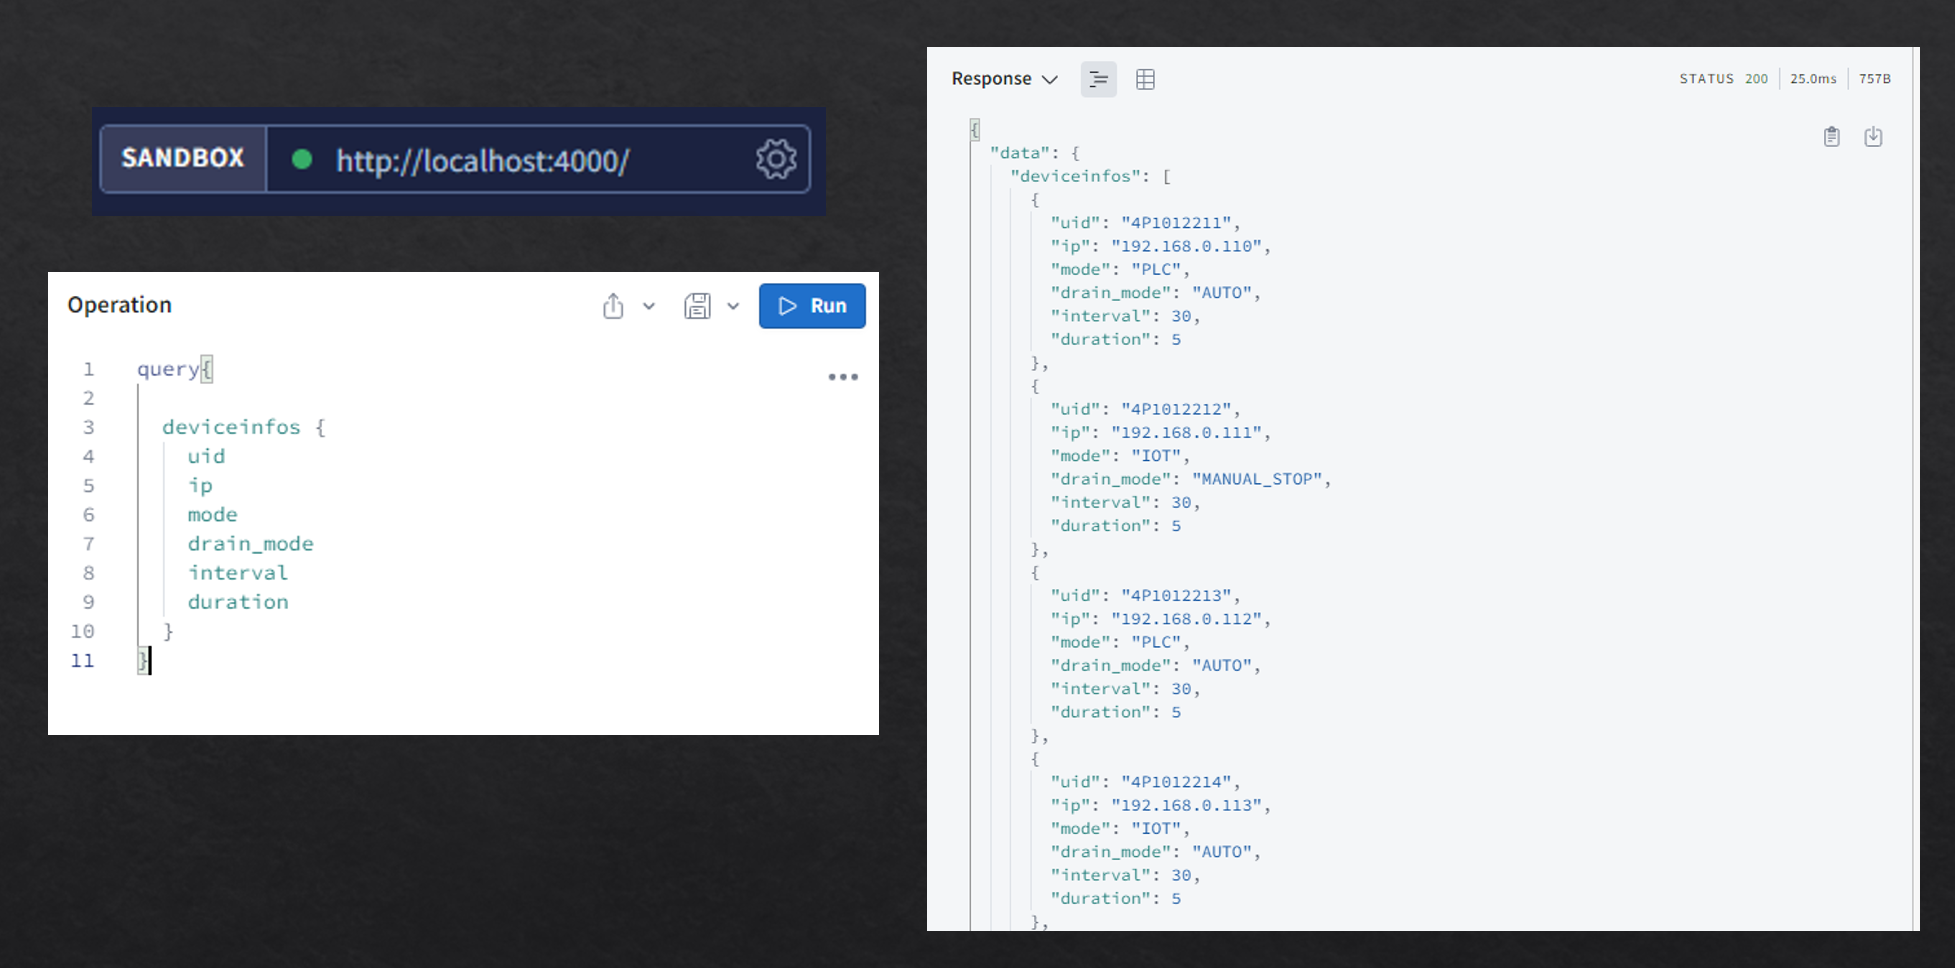Run the query operation
This screenshot has width=1955, height=968.
[x=812, y=306]
